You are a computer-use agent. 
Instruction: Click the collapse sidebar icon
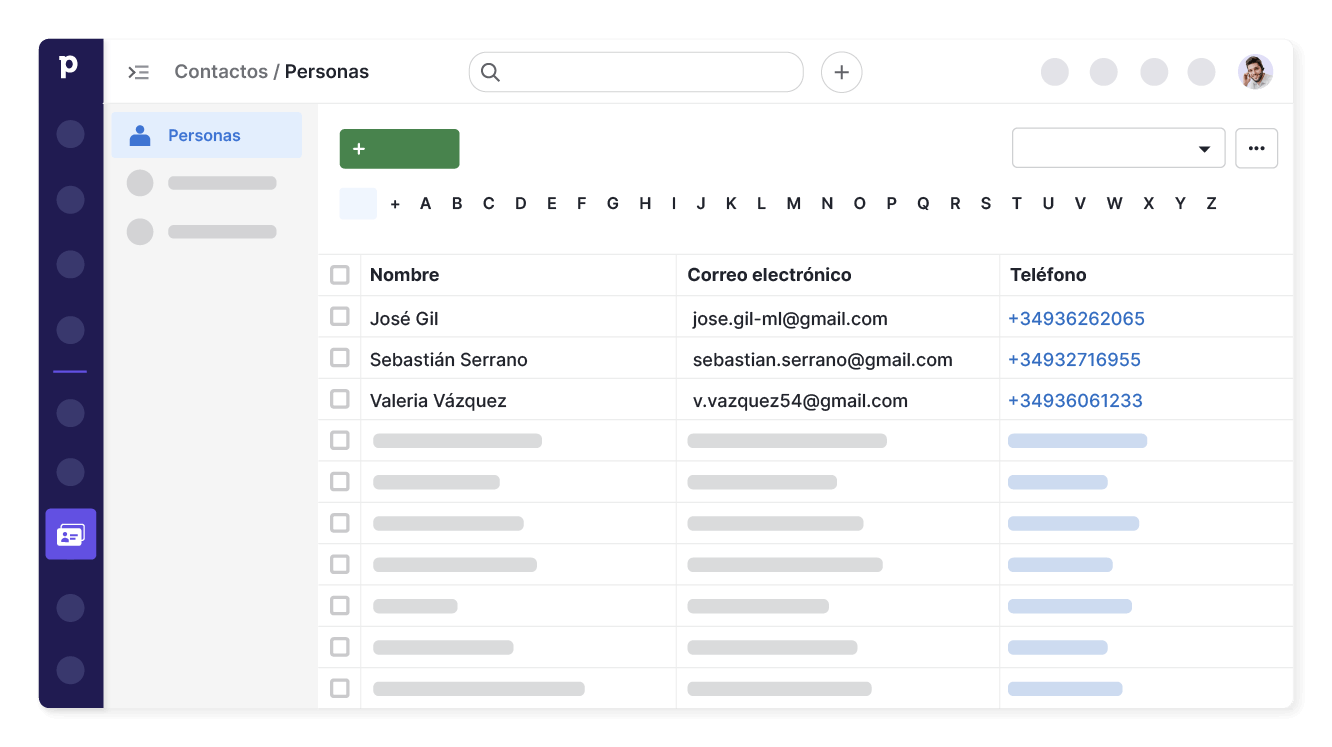point(139,72)
